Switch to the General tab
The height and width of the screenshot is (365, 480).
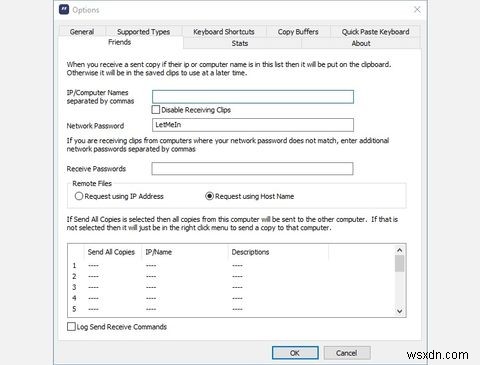click(82, 32)
